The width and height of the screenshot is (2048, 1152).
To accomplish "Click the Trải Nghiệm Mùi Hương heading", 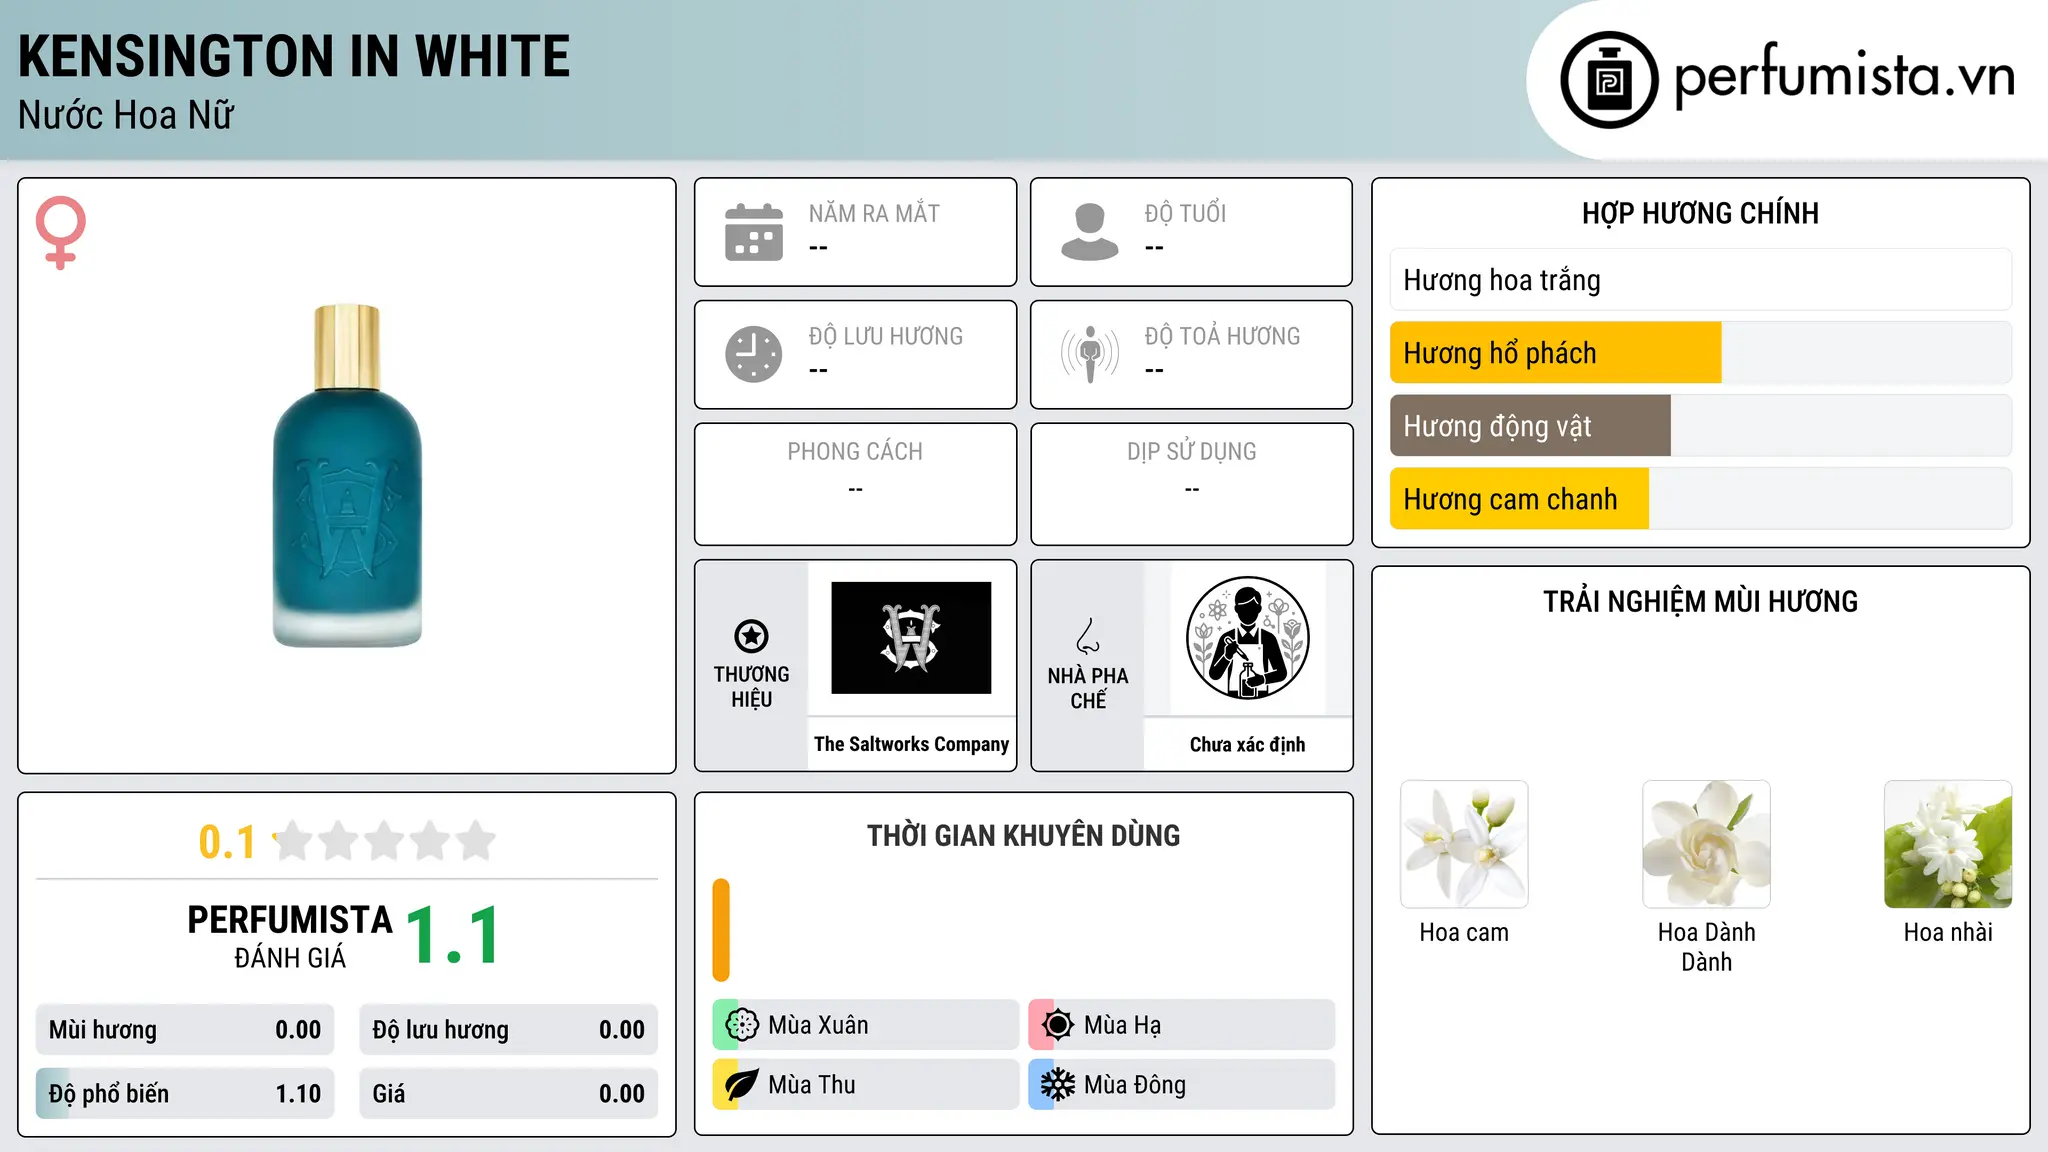I will click(1700, 601).
